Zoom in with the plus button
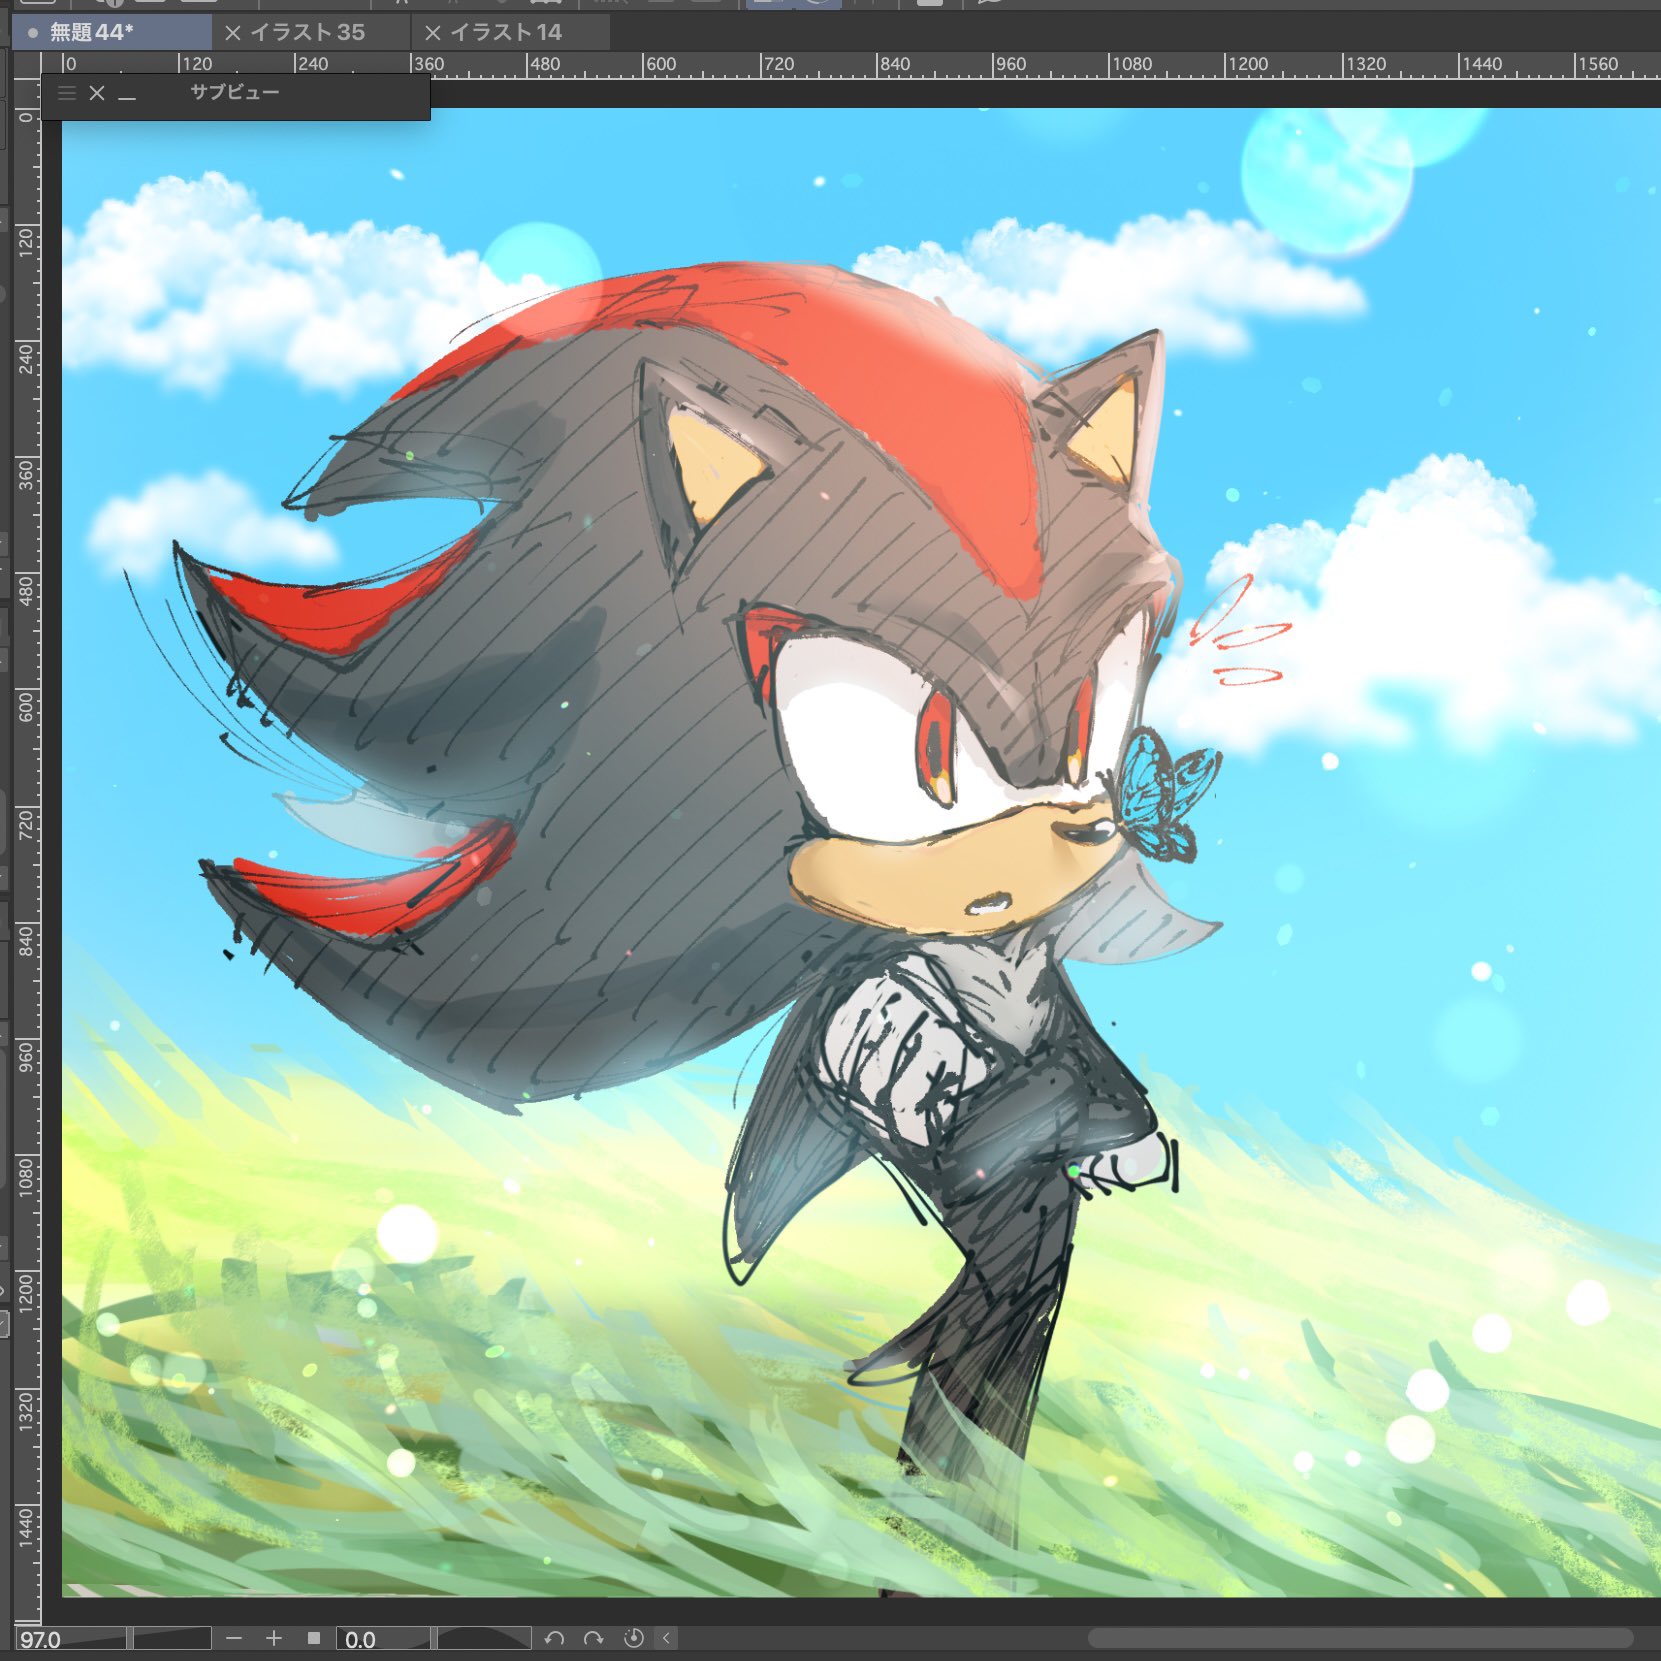The height and width of the screenshot is (1661, 1661). [x=274, y=1638]
